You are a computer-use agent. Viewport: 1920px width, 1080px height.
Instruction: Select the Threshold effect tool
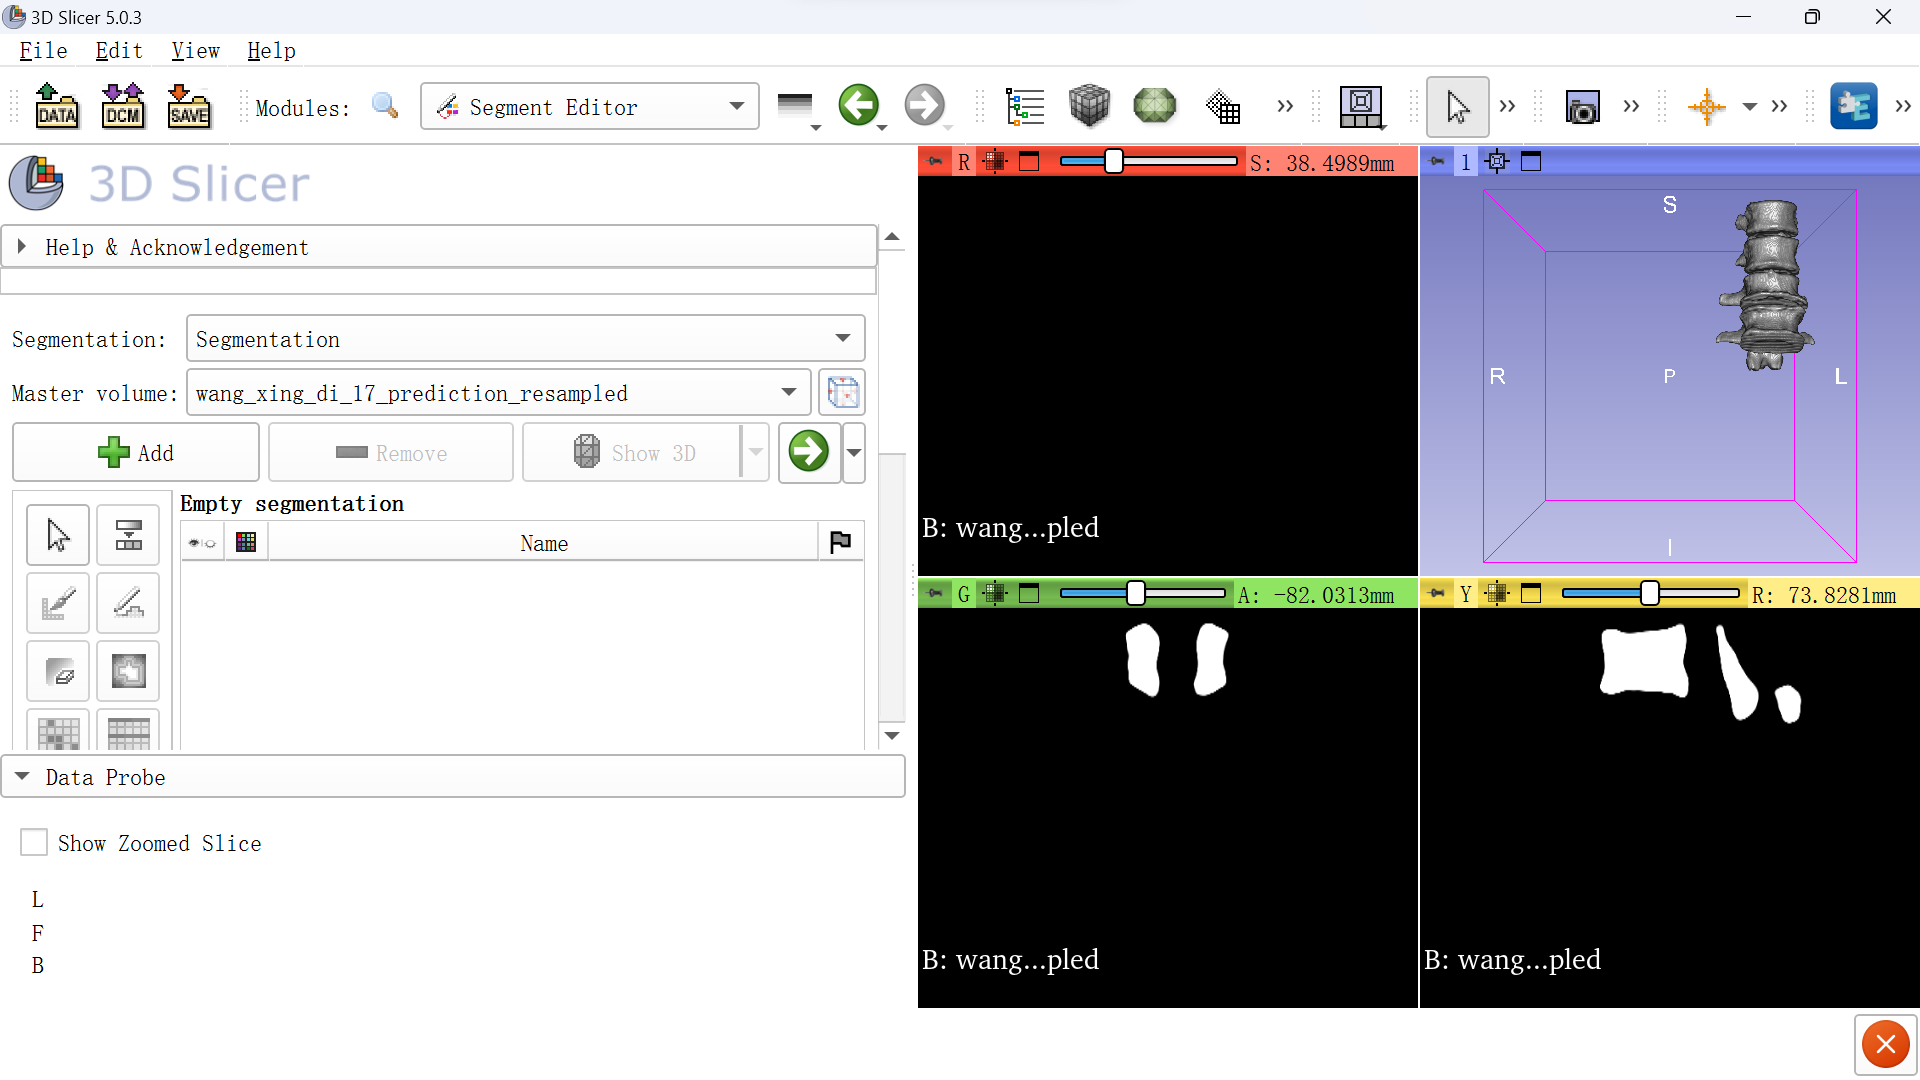128,535
